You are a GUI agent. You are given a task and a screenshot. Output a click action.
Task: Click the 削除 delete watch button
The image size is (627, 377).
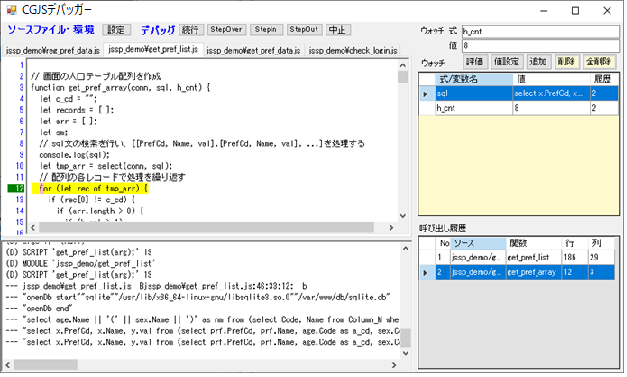567,62
